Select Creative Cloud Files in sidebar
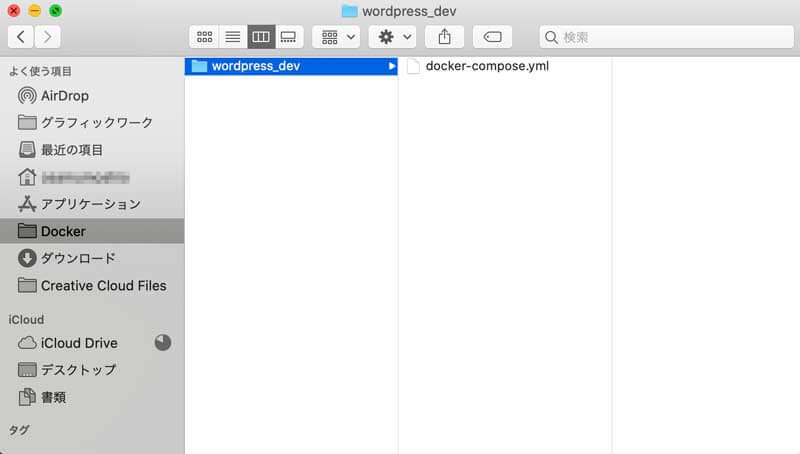This screenshot has height=454, width=800. [103, 285]
